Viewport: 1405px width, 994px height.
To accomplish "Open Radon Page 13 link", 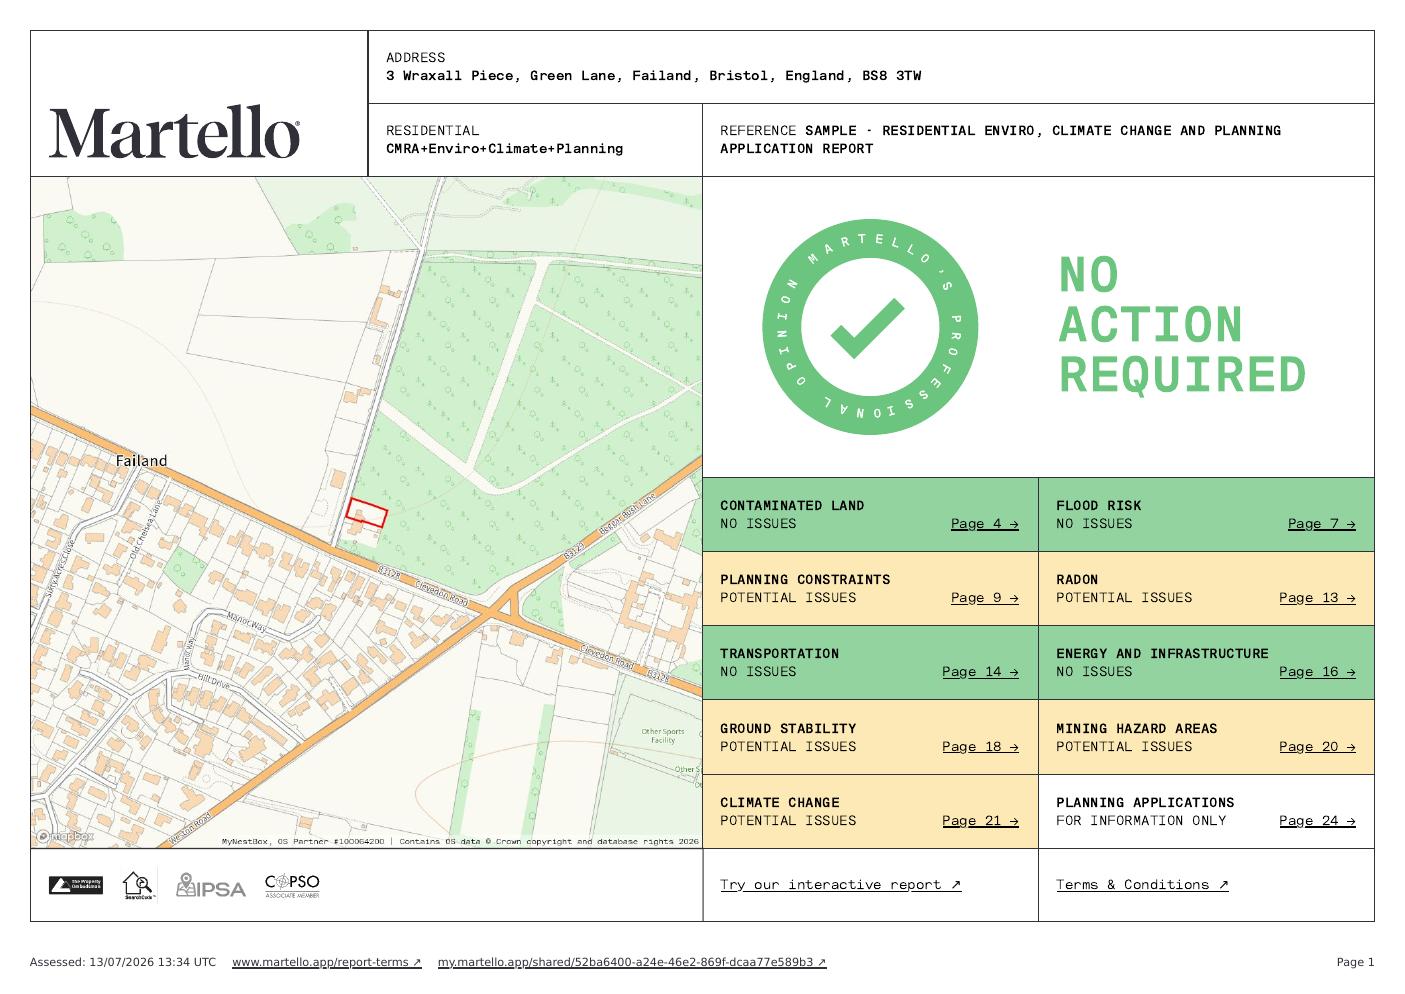I will click(x=1317, y=598).
